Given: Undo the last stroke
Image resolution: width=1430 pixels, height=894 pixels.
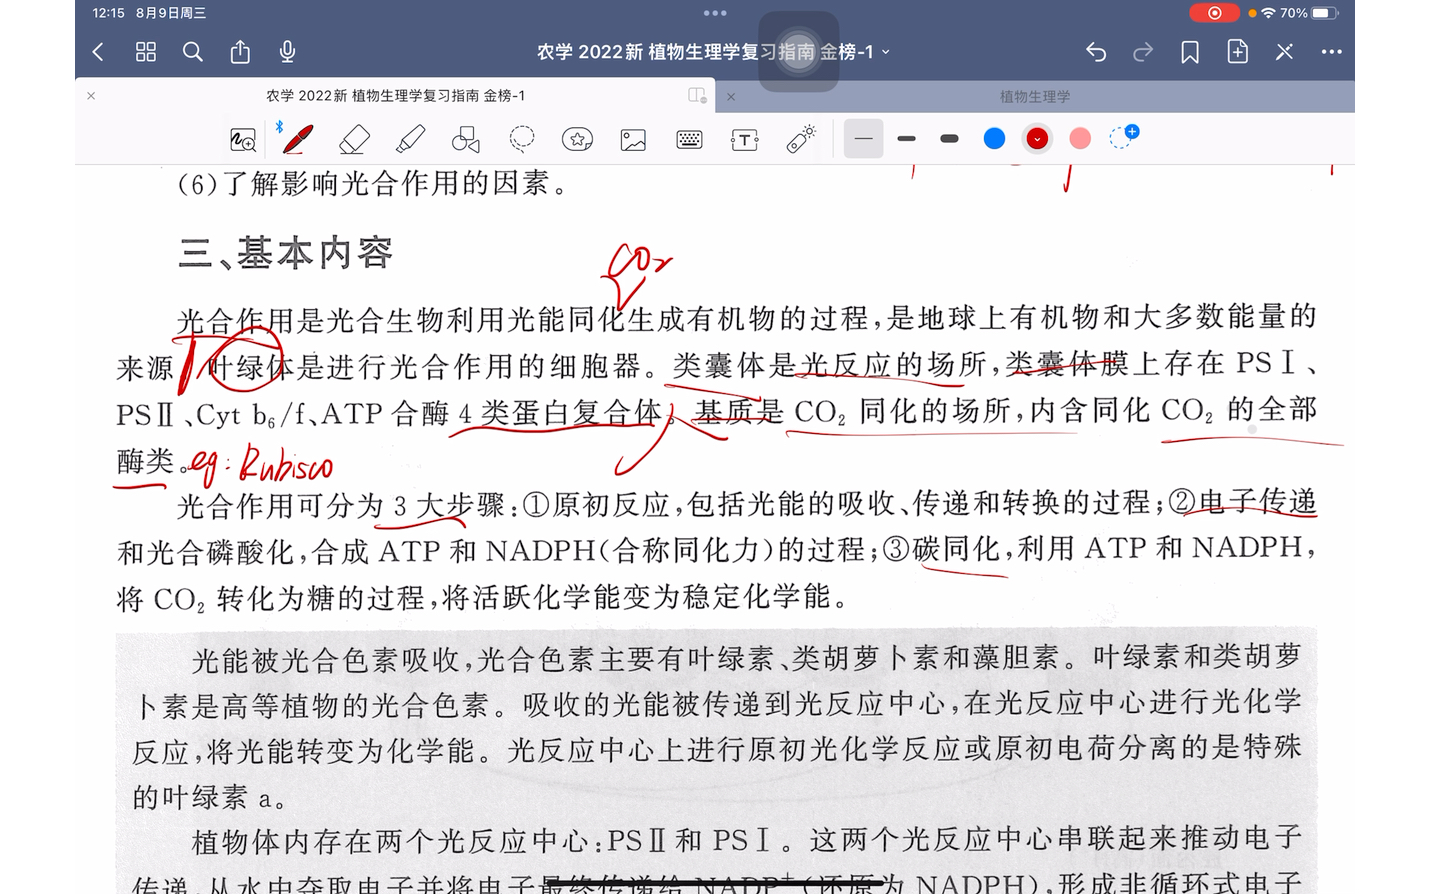Looking at the screenshot, I should click(x=1096, y=52).
